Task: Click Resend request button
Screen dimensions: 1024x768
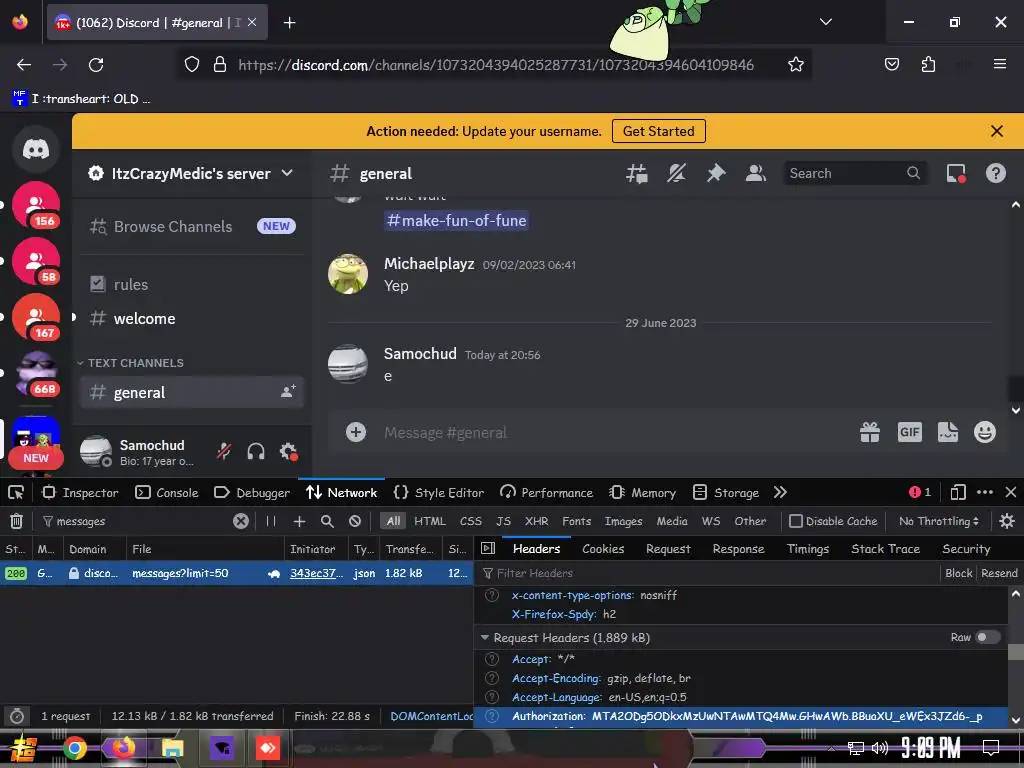Action: (999, 573)
